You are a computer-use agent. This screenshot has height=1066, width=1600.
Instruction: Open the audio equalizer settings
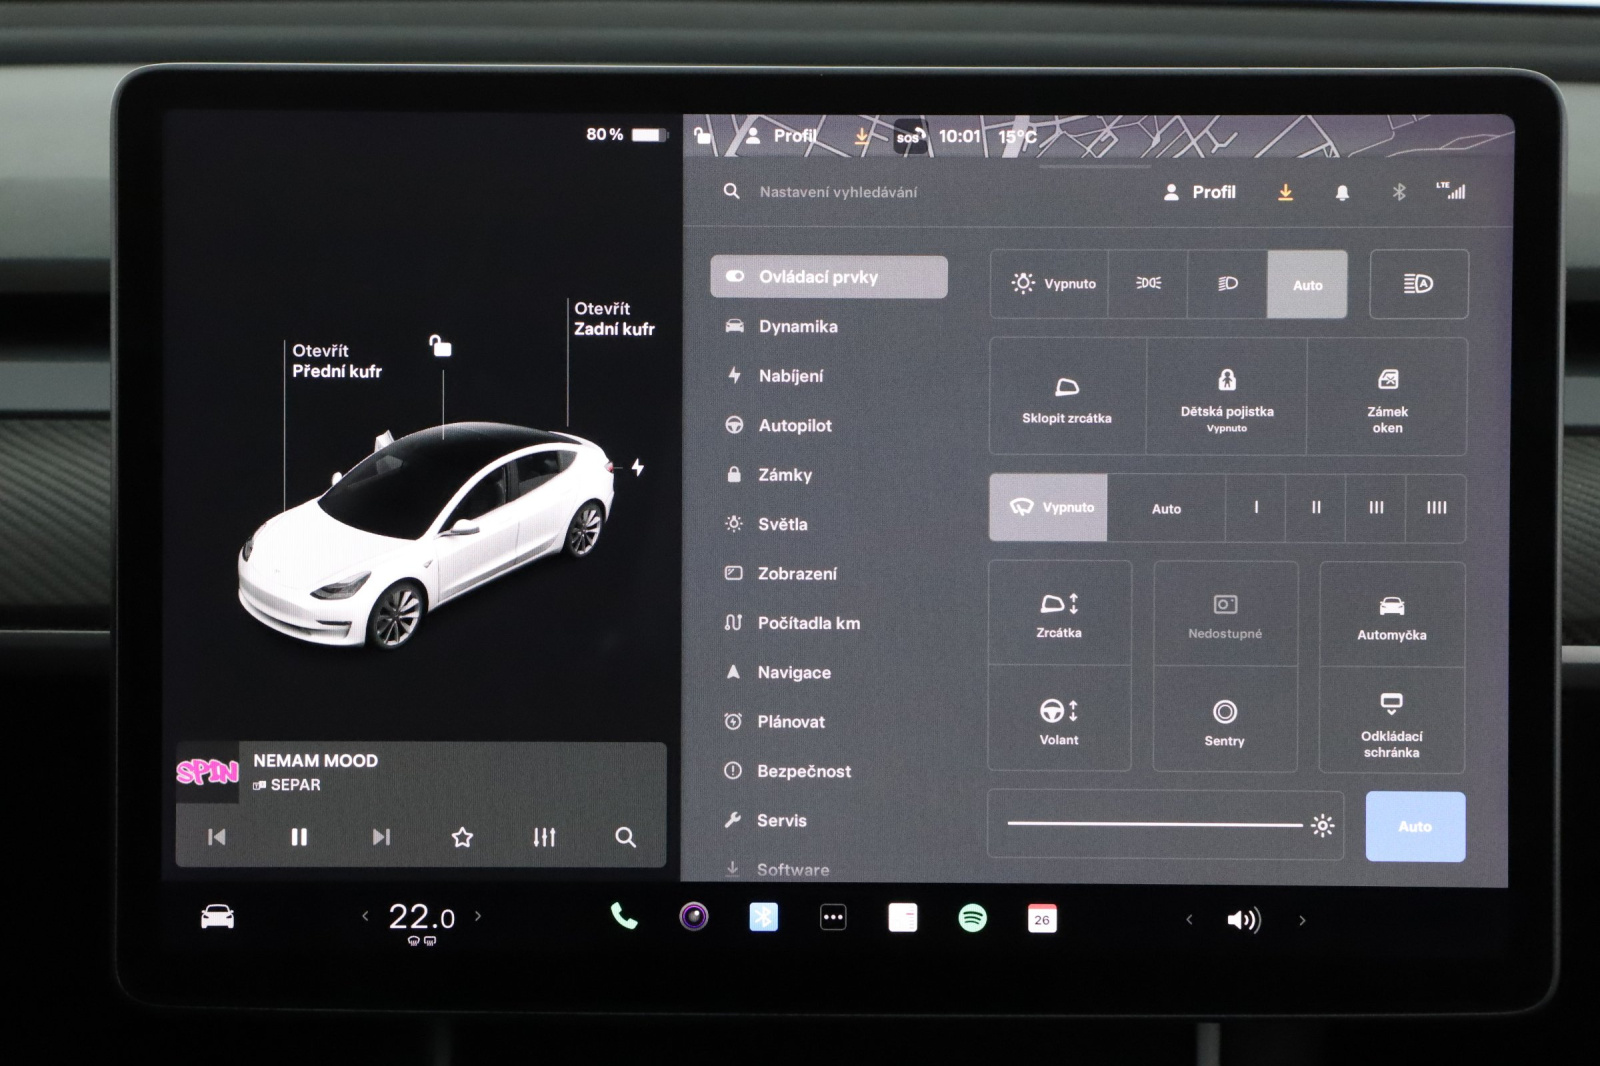(544, 837)
